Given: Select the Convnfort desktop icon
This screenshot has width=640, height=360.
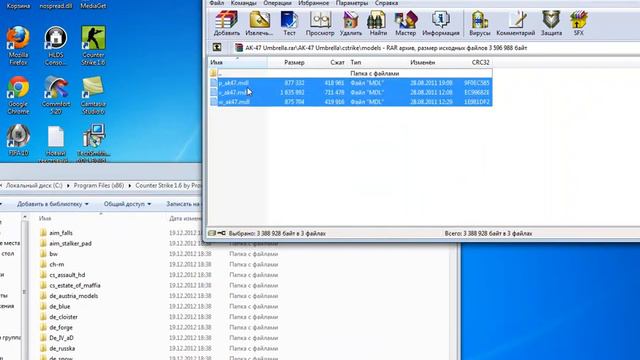Looking at the screenshot, I should tap(56, 95).
